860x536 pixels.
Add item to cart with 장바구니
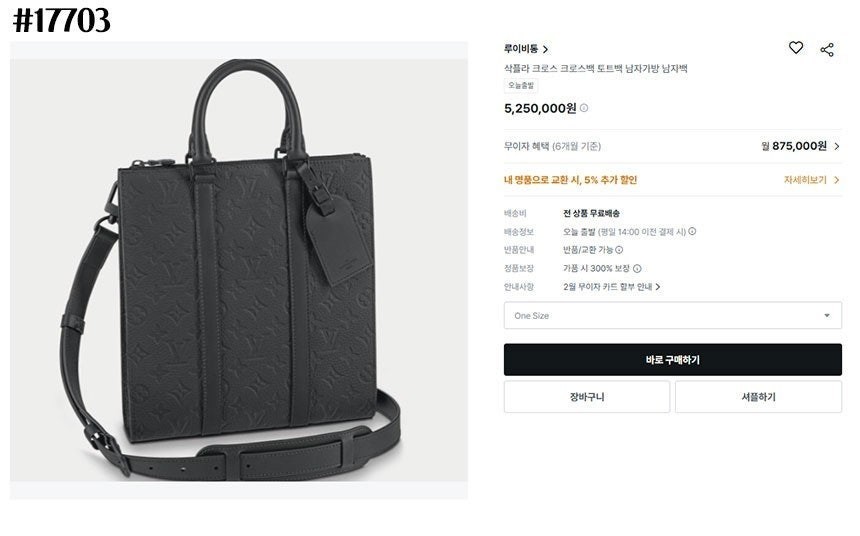tap(587, 397)
